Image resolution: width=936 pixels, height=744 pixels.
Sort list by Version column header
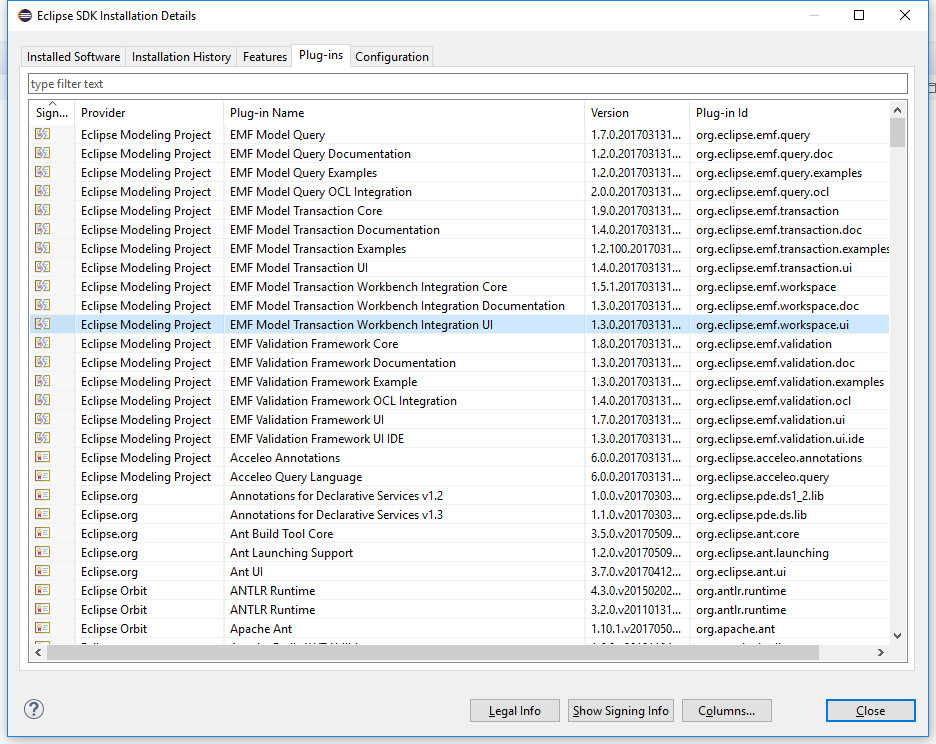(636, 113)
